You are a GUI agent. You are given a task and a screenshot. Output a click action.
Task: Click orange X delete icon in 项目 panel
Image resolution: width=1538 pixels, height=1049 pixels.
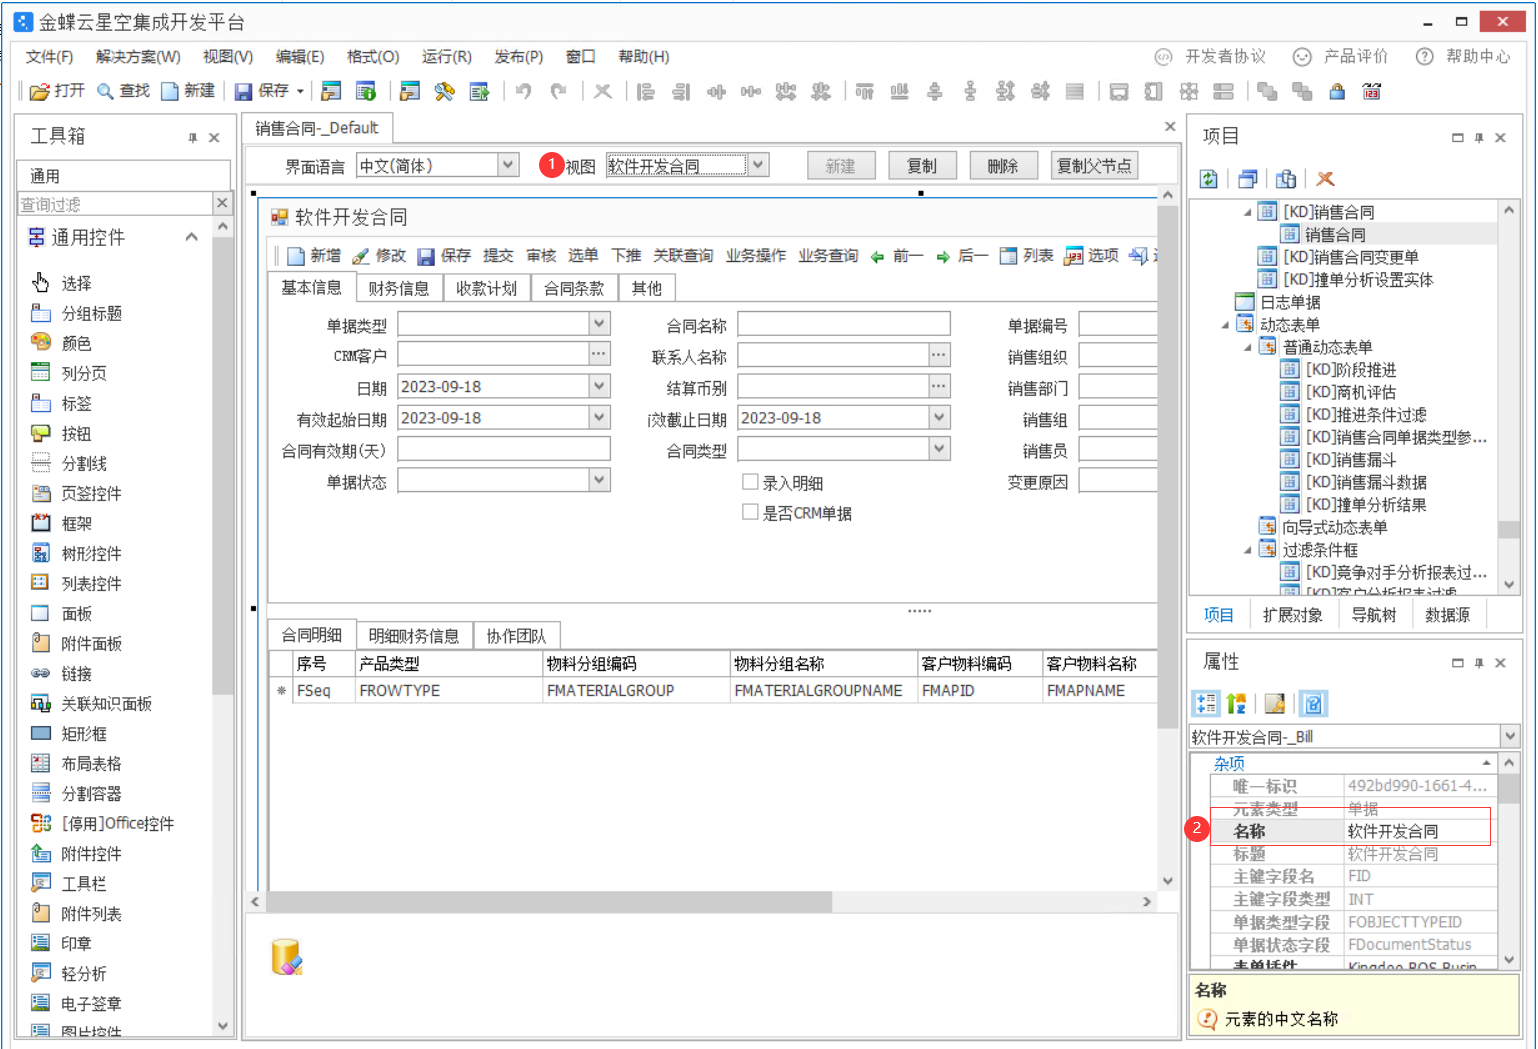tap(1325, 179)
